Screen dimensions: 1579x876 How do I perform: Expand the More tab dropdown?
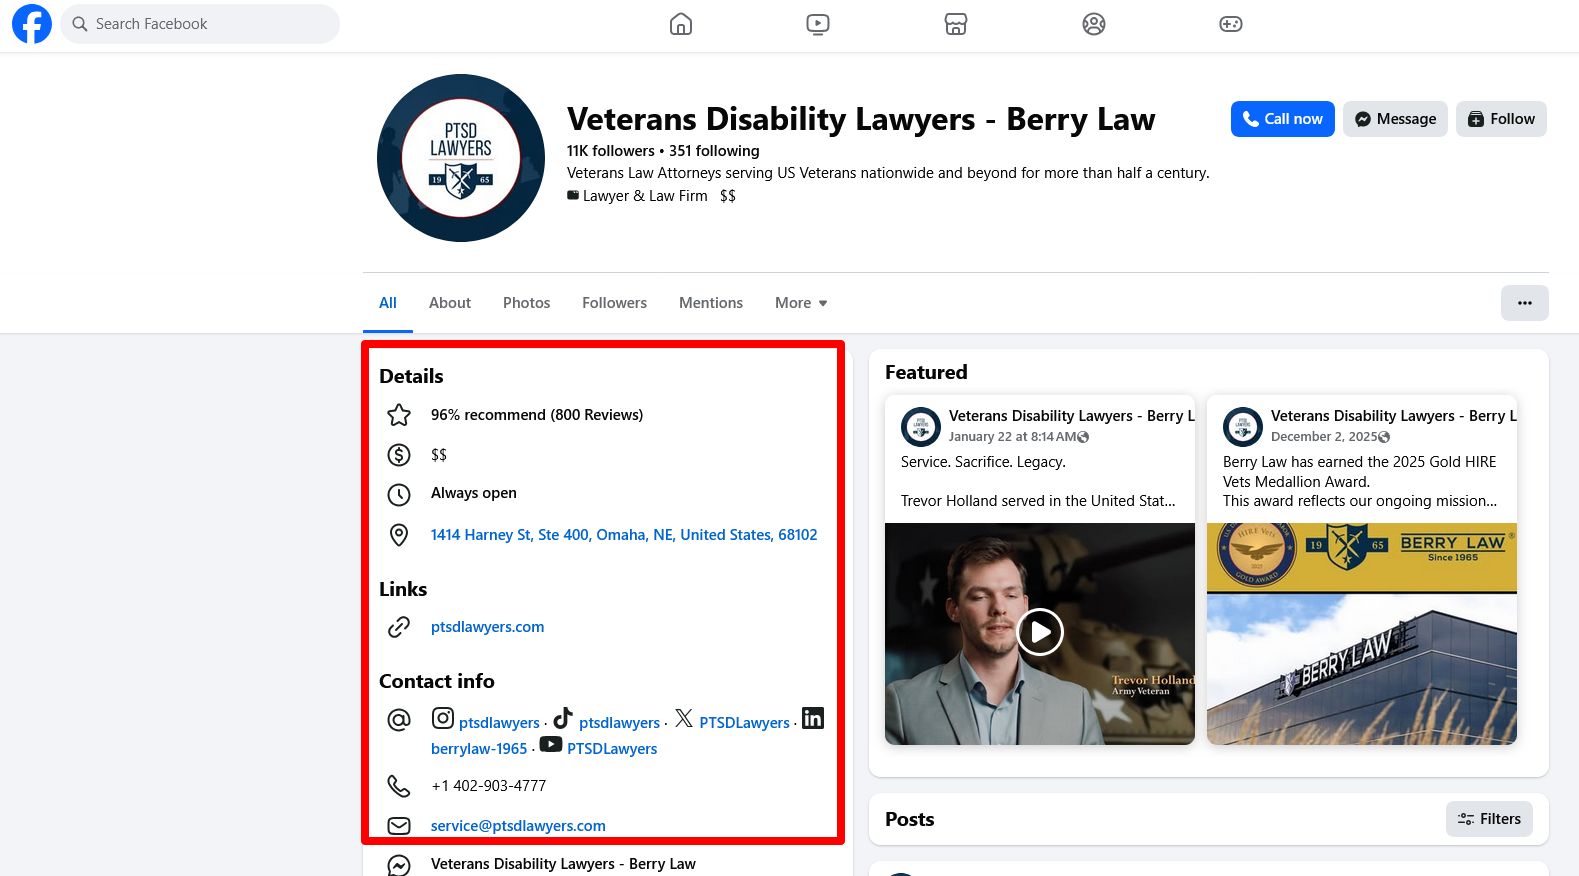click(801, 303)
